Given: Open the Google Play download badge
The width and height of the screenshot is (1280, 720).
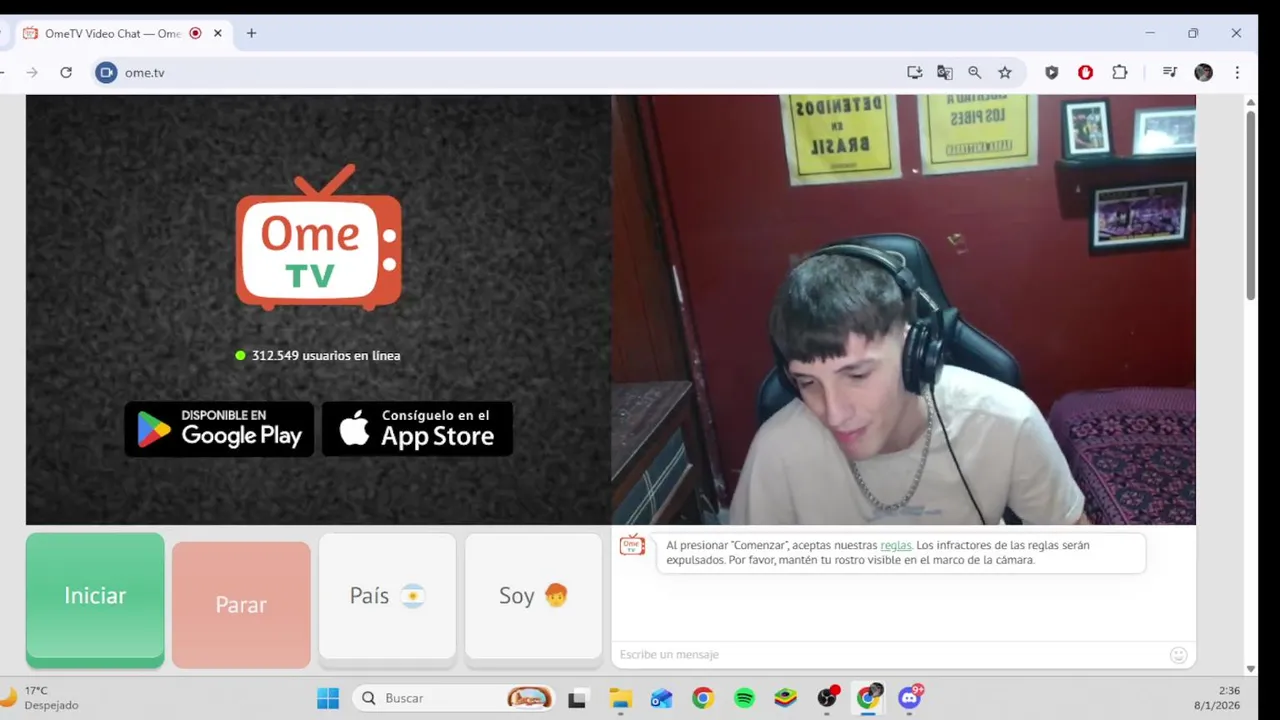Looking at the screenshot, I should coord(219,429).
